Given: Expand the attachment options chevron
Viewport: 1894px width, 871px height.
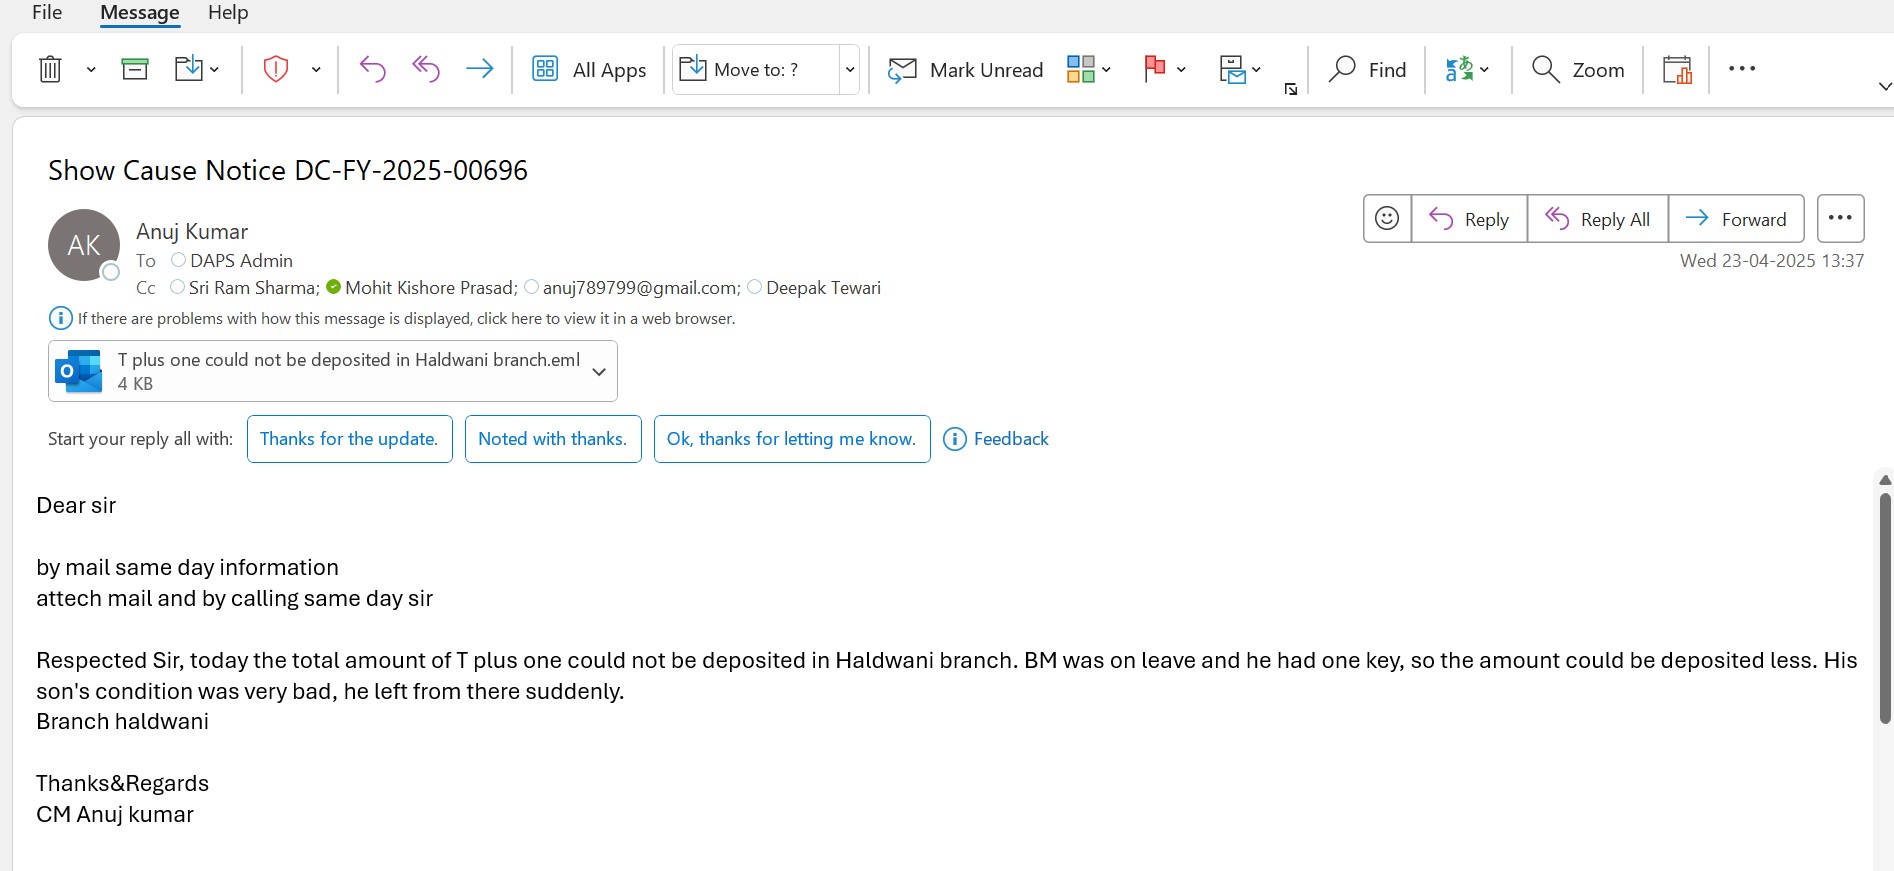Looking at the screenshot, I should pos(599,371).
